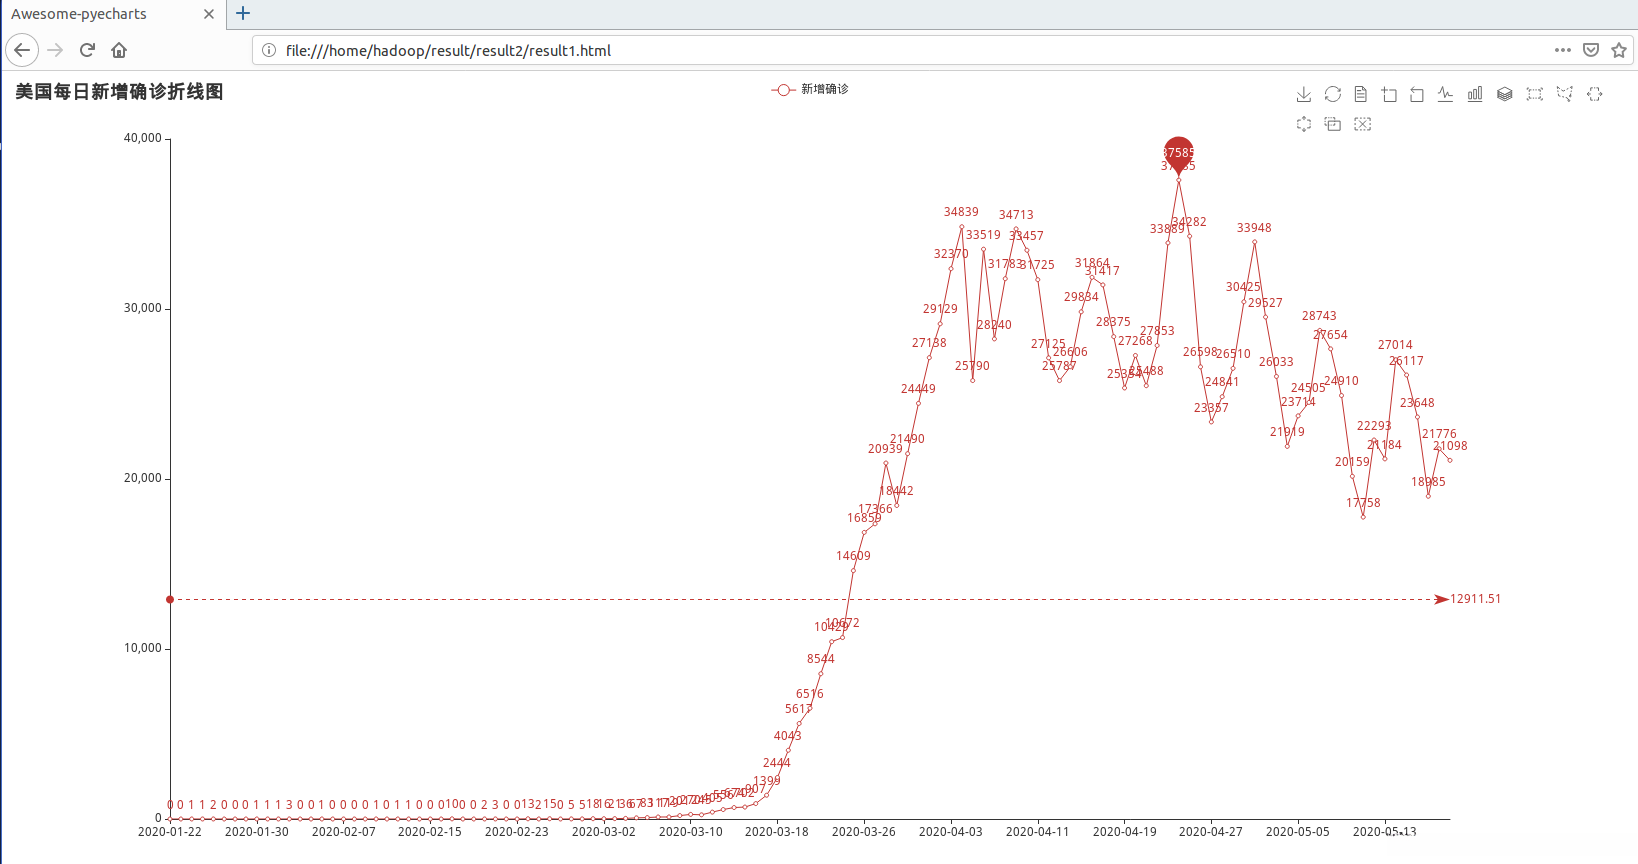This screenshot has width=1638, height=864.
Task: Open the page actions three-dots menu
Action: [1563, 50]
